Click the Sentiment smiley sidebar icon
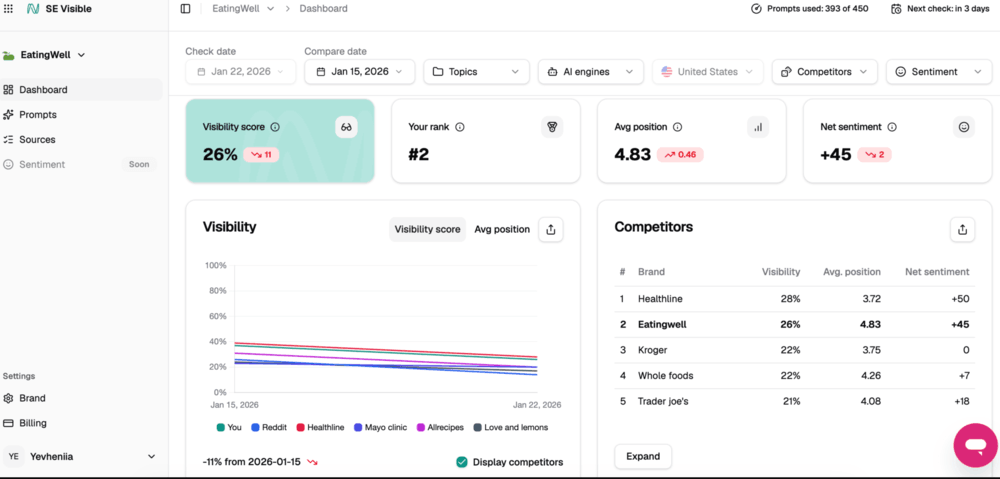The image size is (1000, 479). 8,165
